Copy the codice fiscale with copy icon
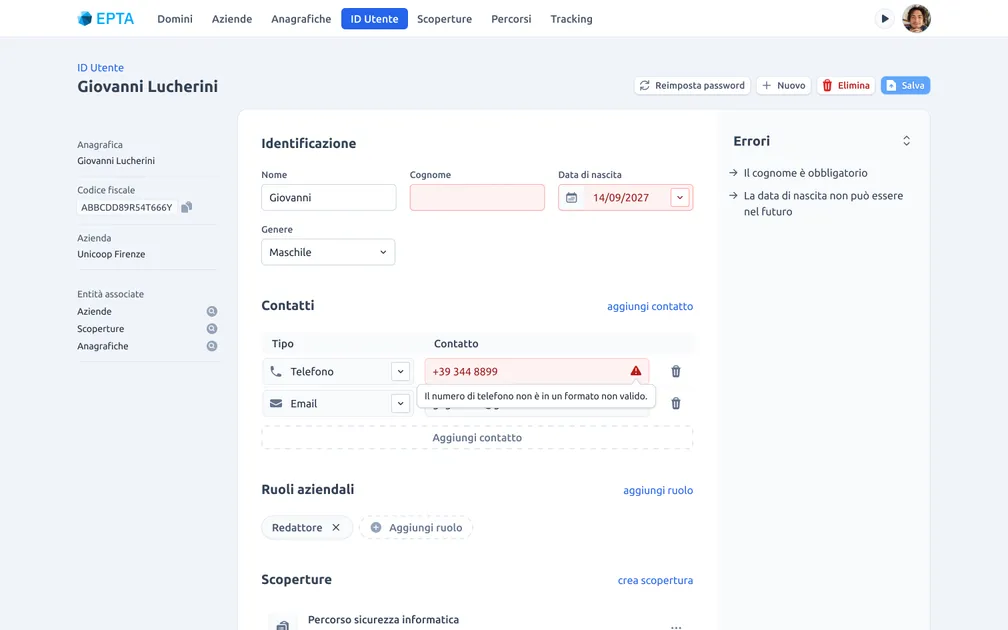The height and width of the screenshot is (630, 1008). 186,208
